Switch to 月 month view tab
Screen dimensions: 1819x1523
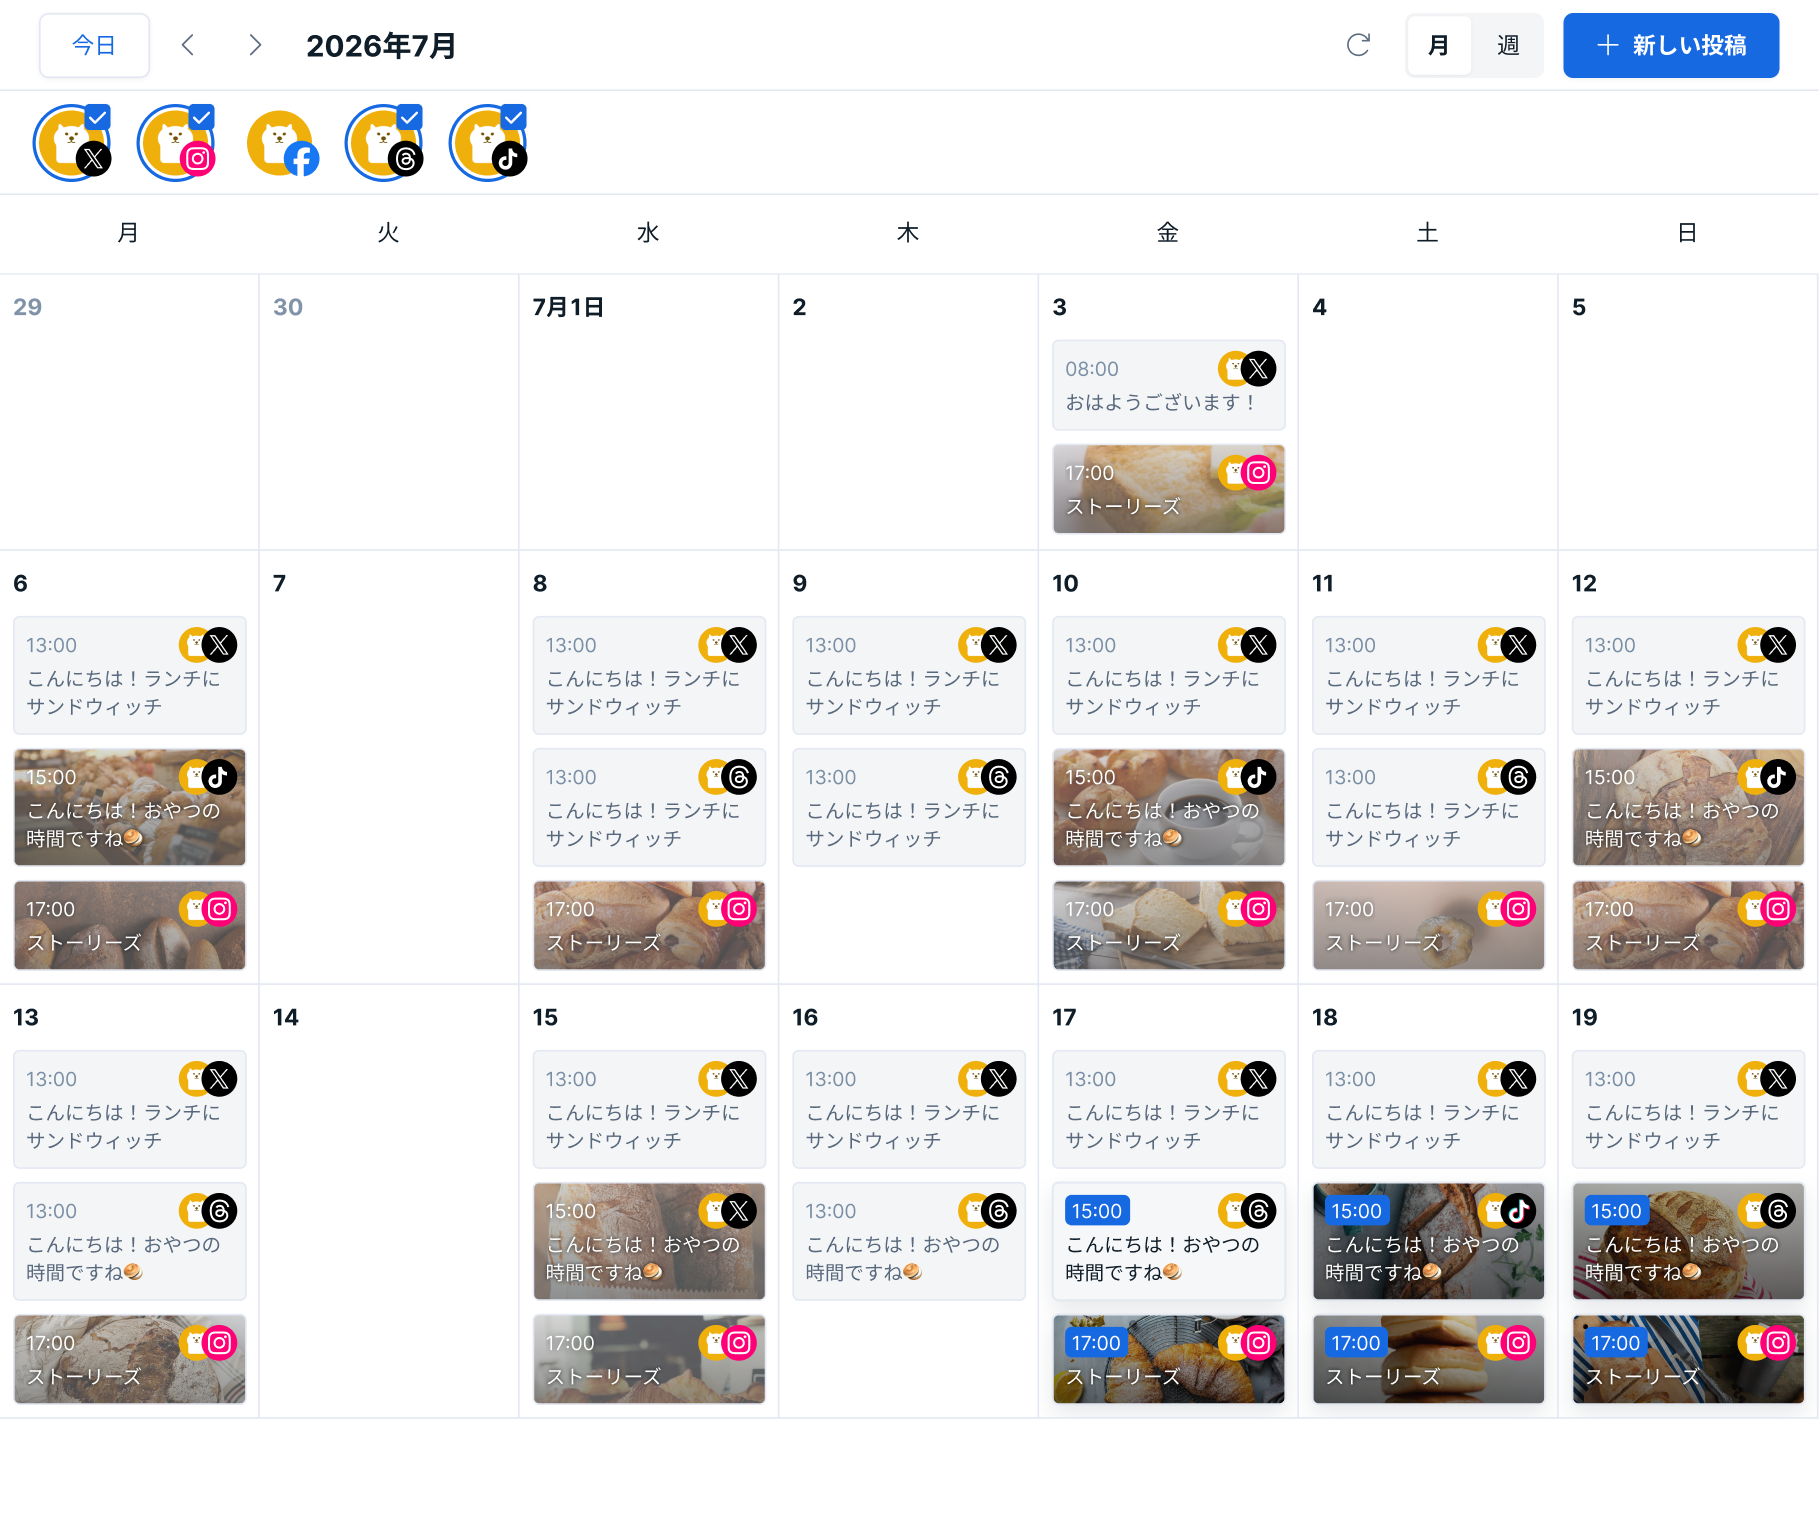tap(1439, 45)
